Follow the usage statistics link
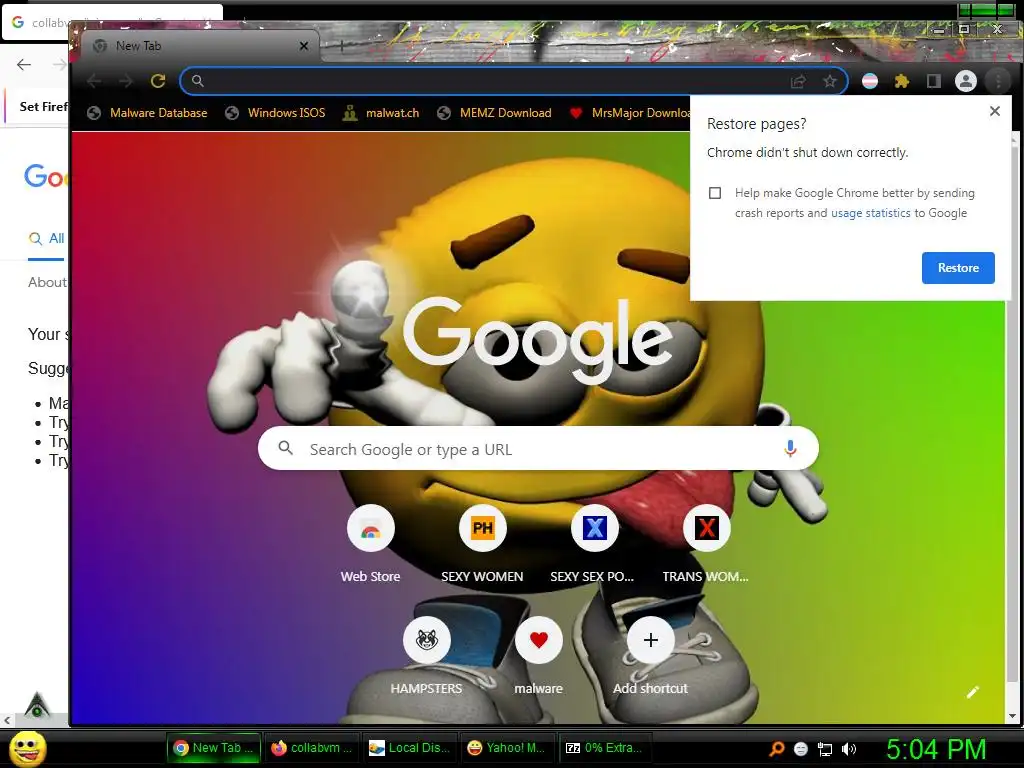 click(x=870, y=213)
